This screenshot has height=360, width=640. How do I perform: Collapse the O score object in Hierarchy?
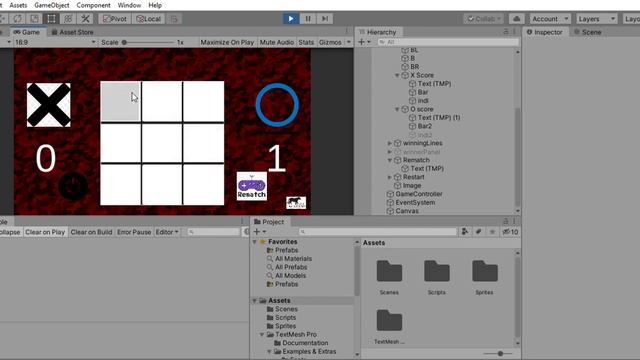tap(397, 109)
